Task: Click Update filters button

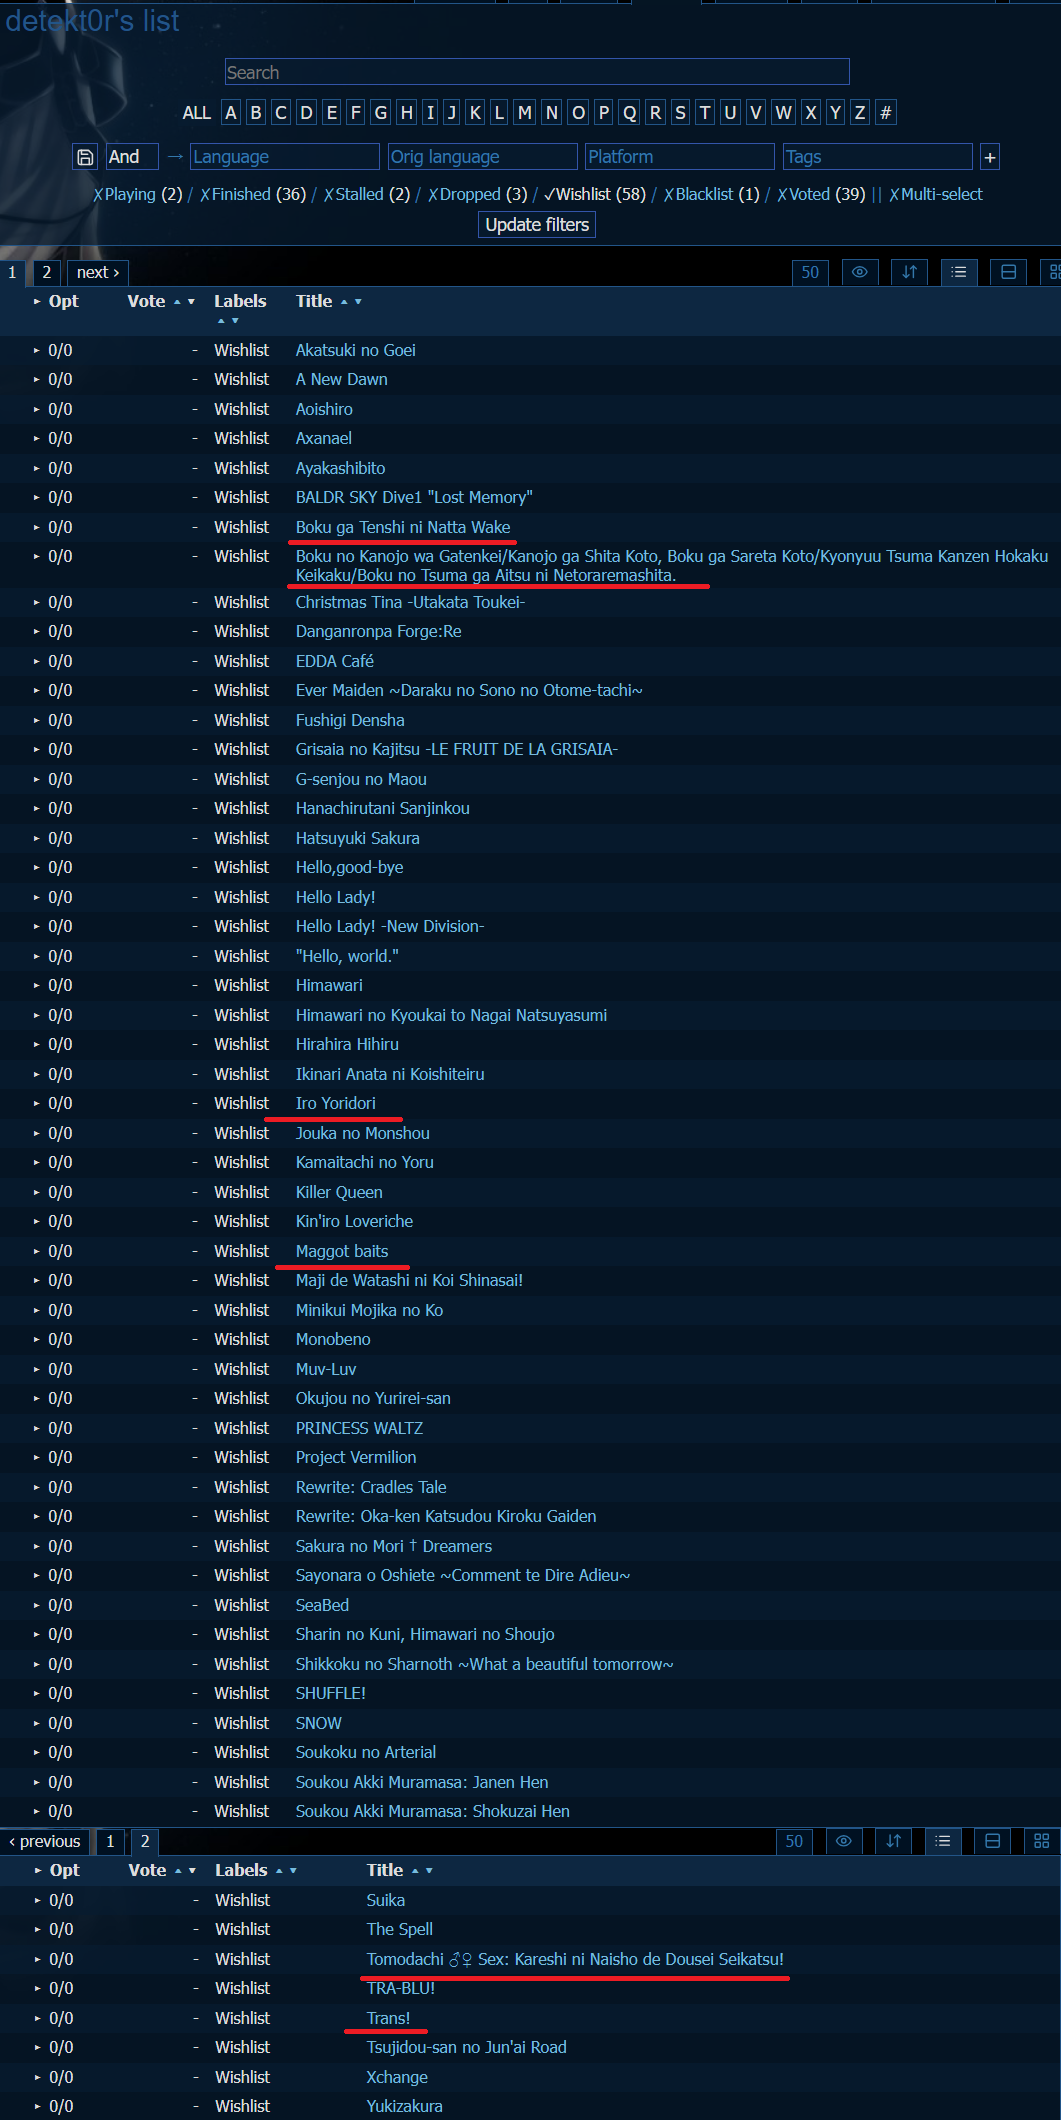Action: (537, 225)
